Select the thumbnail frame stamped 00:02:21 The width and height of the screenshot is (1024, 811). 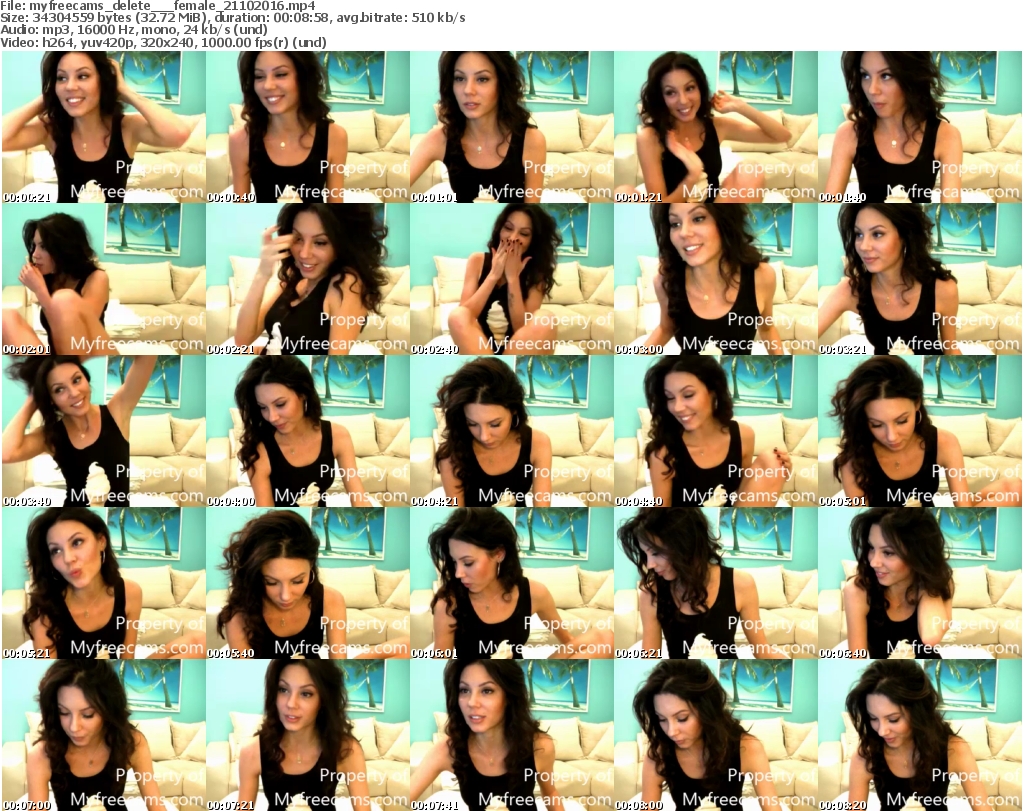coord(308,279)
